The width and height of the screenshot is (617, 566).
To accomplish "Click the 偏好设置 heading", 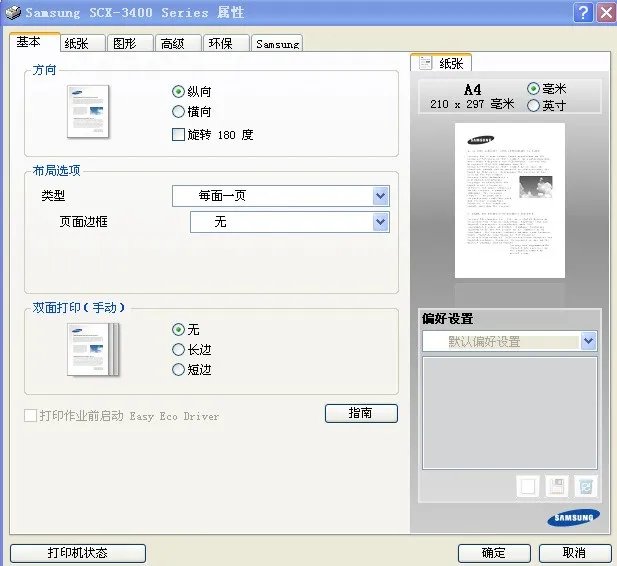I will (x=447, y=318).
